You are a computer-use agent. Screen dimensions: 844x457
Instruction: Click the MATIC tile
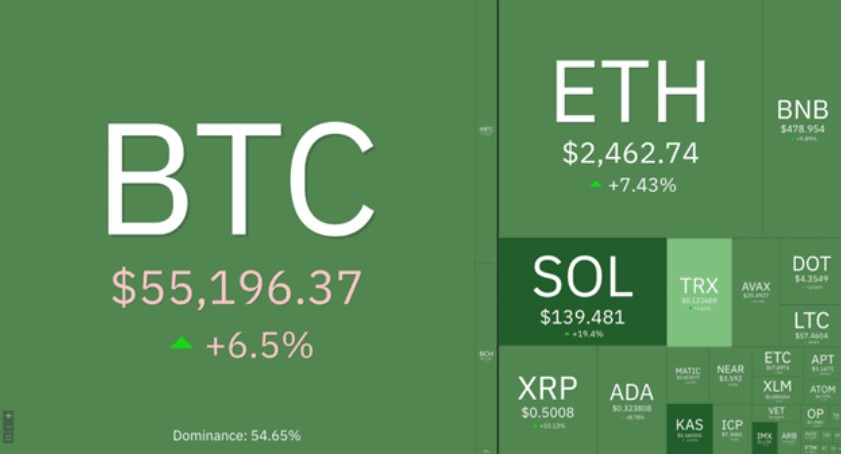click(x=688, y=375)
